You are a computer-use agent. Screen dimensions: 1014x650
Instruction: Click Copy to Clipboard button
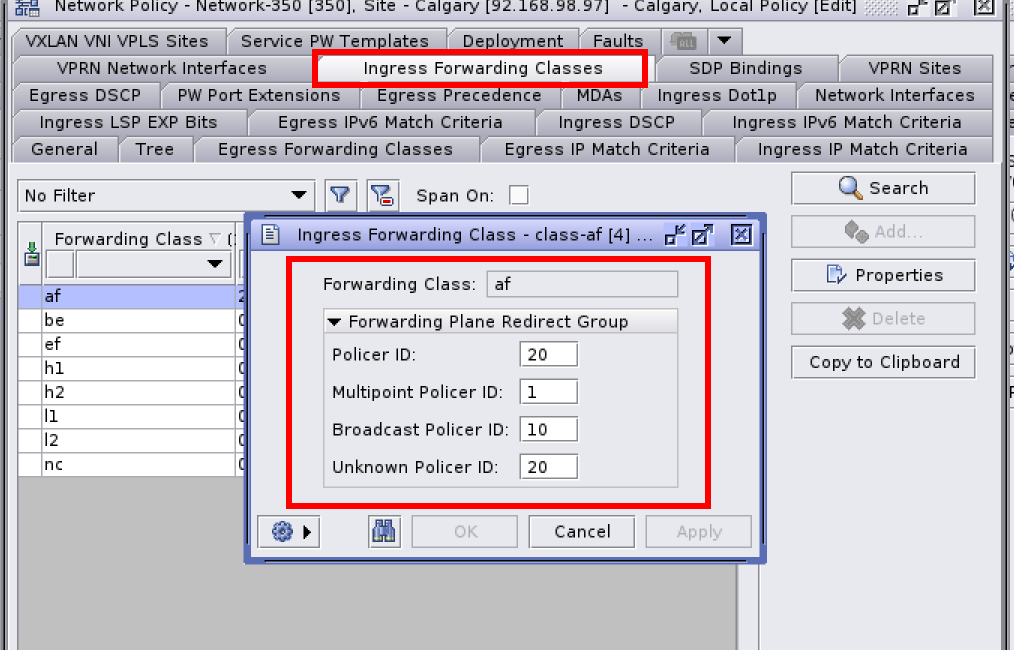[883, 362]
